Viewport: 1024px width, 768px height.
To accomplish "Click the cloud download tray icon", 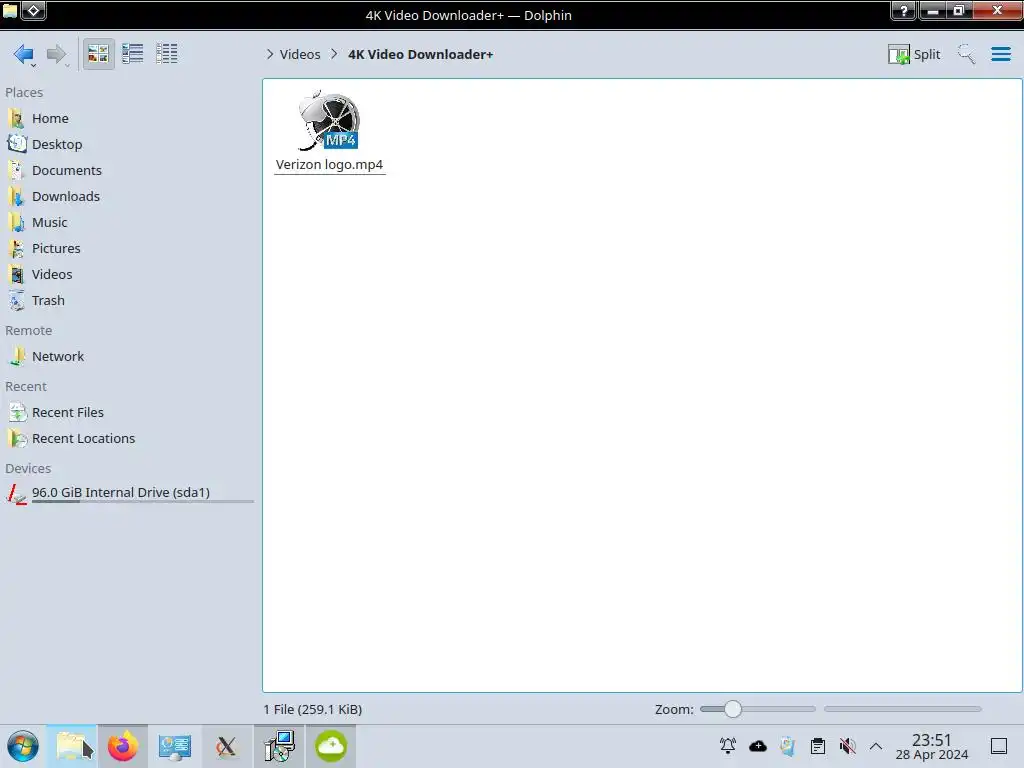I will 758,746.
